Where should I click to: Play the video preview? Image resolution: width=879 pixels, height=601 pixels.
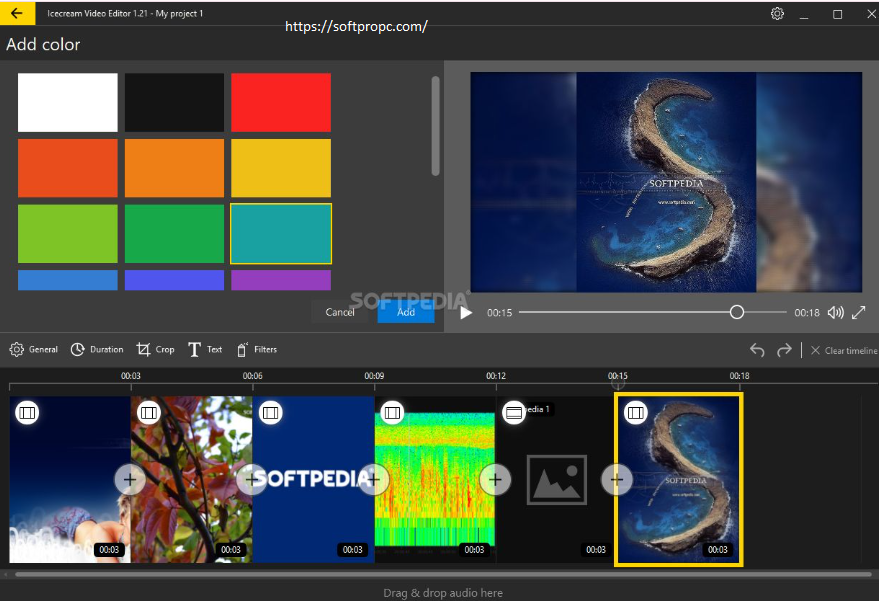[465, 313]
